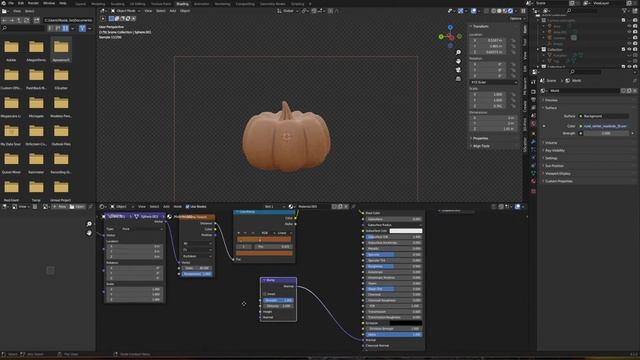
Task: Click the pin icon in node editor header
Action: click(353, 207)
